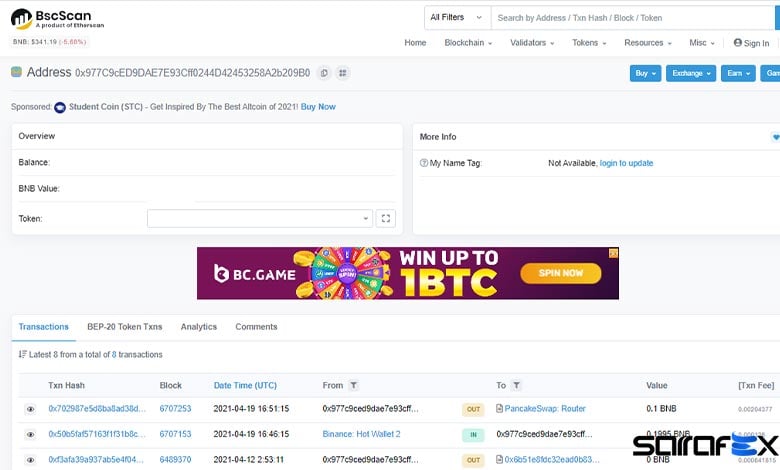Open block 6489370
Viewport: 780px width, 470px height.
[175, 459]
